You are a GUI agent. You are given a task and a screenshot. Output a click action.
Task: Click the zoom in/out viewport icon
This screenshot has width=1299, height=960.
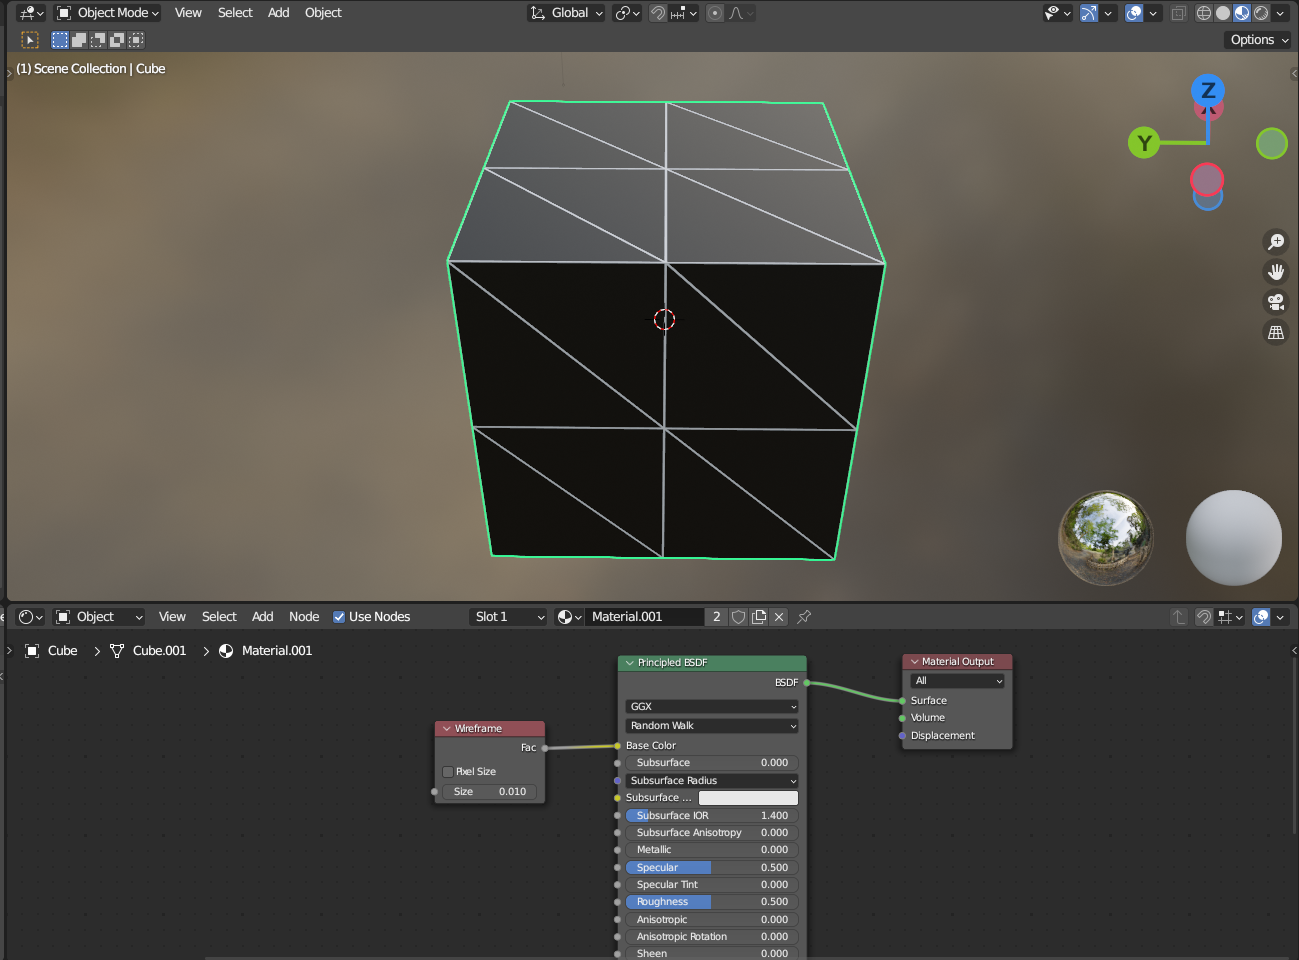click(x=1276, y=242)
